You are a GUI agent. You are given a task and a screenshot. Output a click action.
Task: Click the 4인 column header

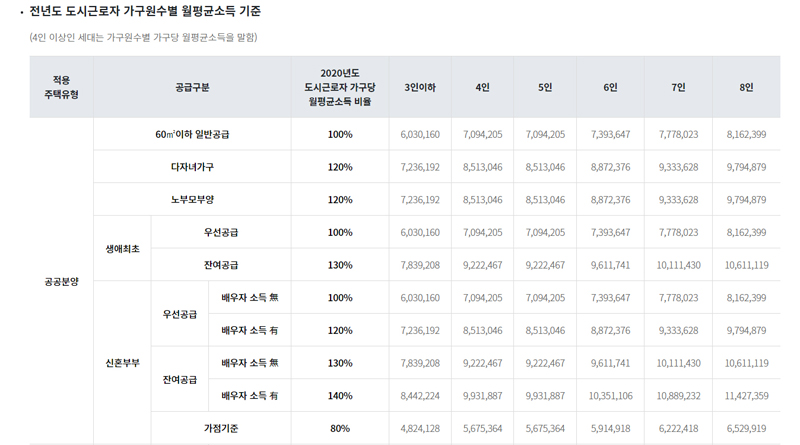(483, 87)
